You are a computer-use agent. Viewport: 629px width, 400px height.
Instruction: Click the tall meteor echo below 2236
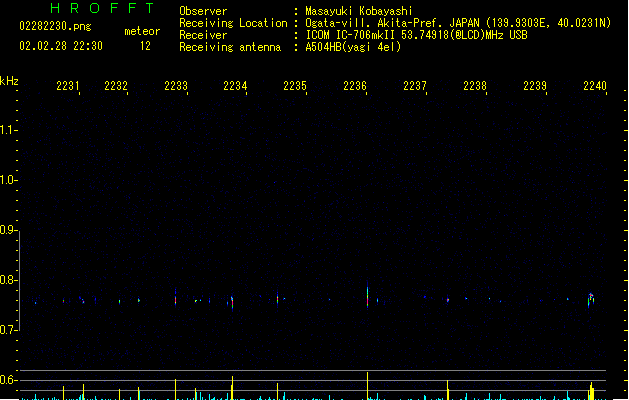367,295
